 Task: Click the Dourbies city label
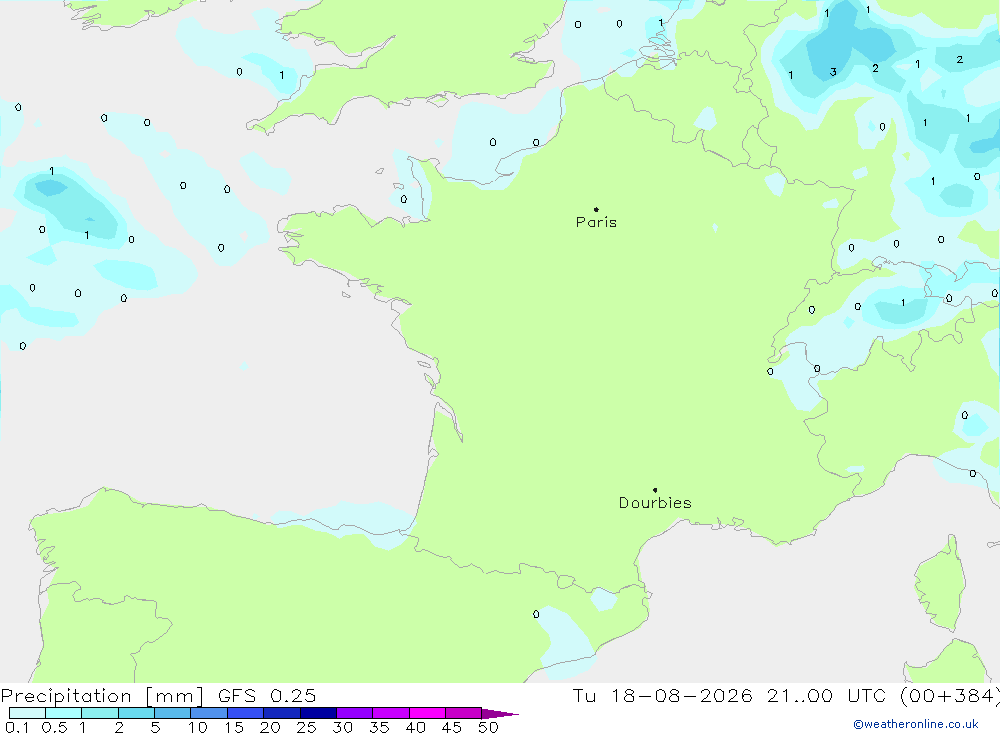tap(655, 503)
